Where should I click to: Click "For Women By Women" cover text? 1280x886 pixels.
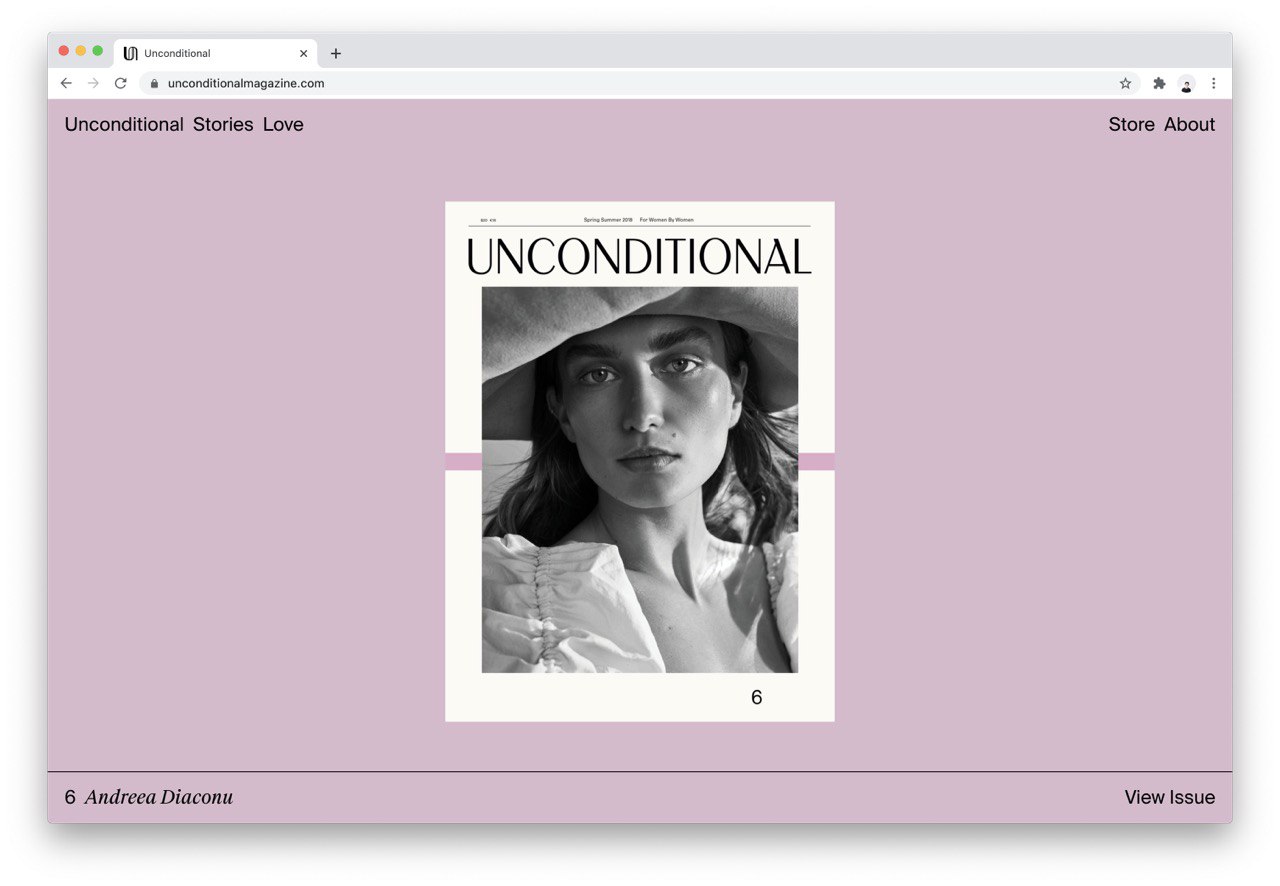click(666, 220)
